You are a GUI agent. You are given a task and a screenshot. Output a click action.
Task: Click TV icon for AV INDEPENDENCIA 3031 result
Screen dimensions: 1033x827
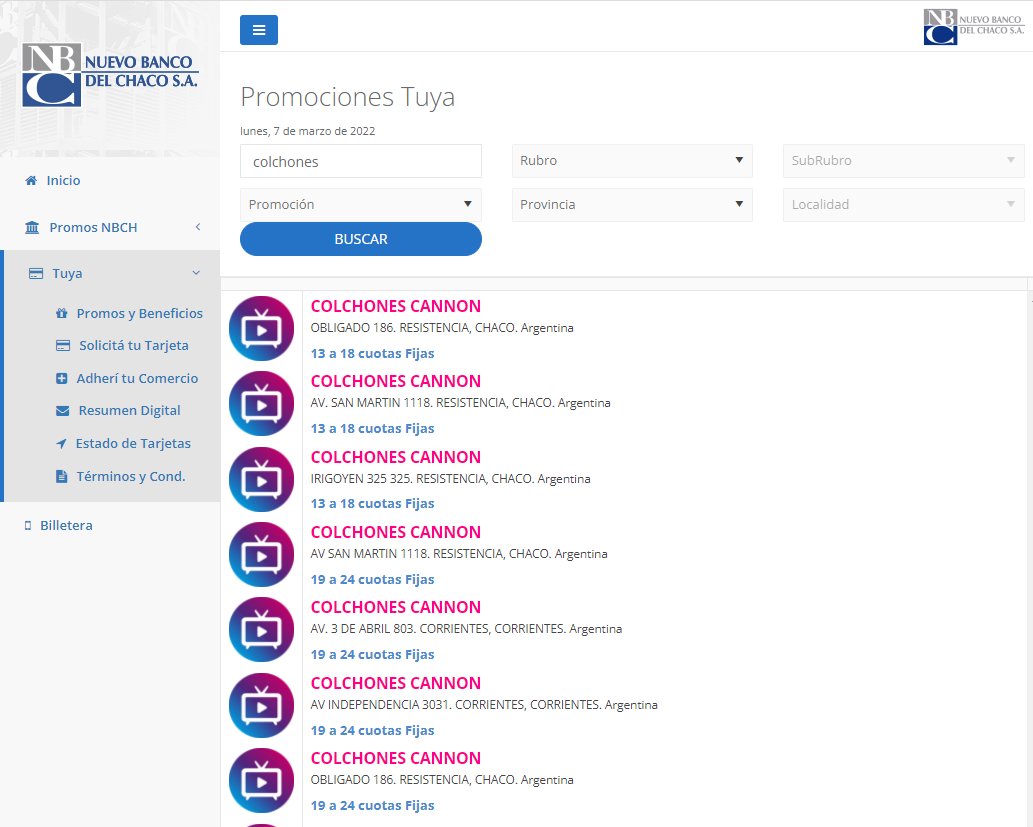[262, 705]
